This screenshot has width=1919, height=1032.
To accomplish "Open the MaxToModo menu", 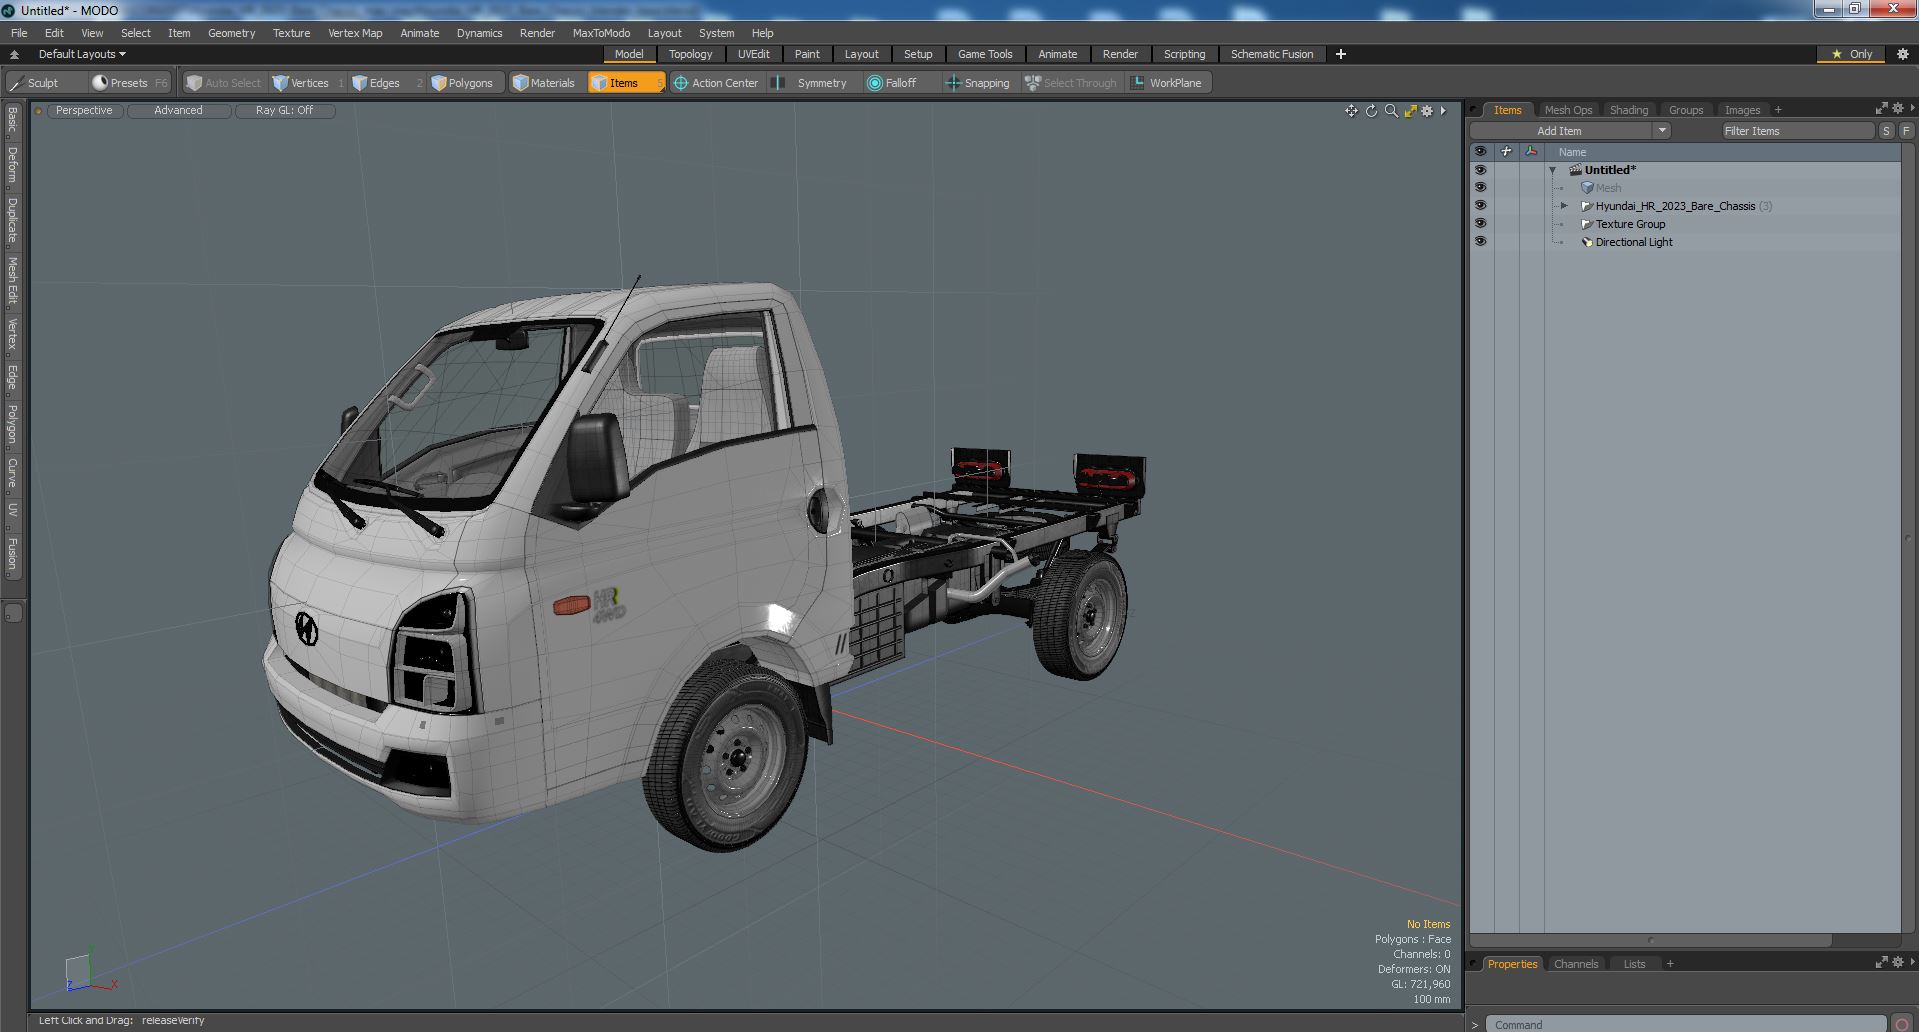I will click(601, 33).
